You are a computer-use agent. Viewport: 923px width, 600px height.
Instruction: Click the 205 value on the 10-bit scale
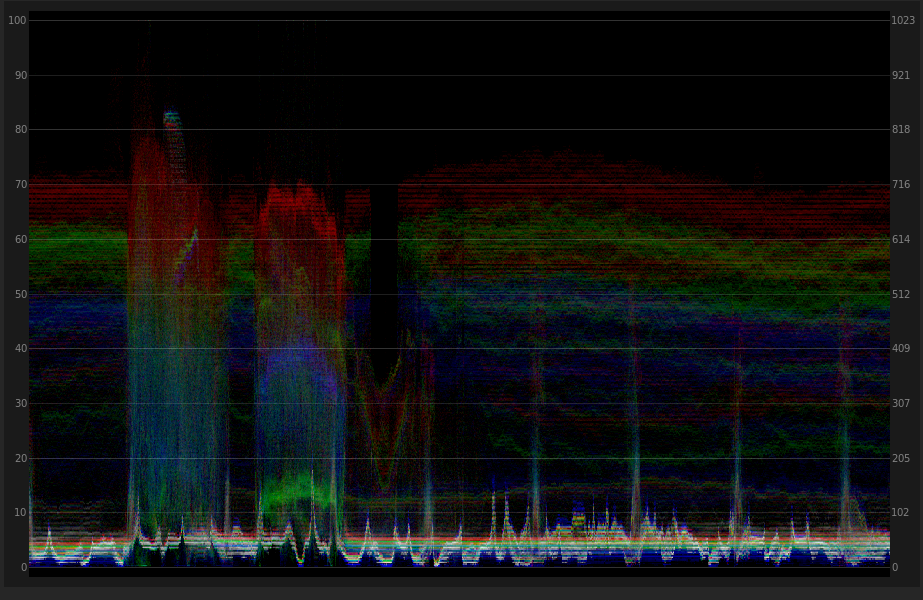tap(901, 458)
